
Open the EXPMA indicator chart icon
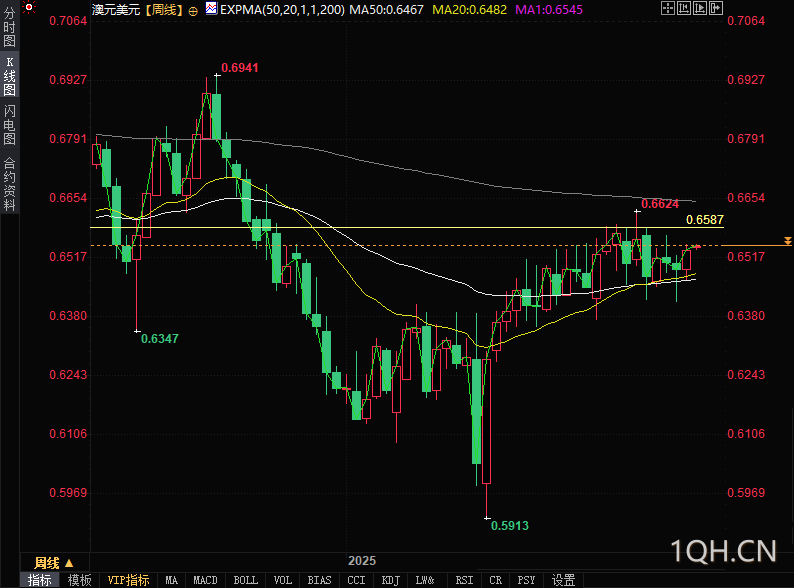pyautogui.click(x=211, y=8)
